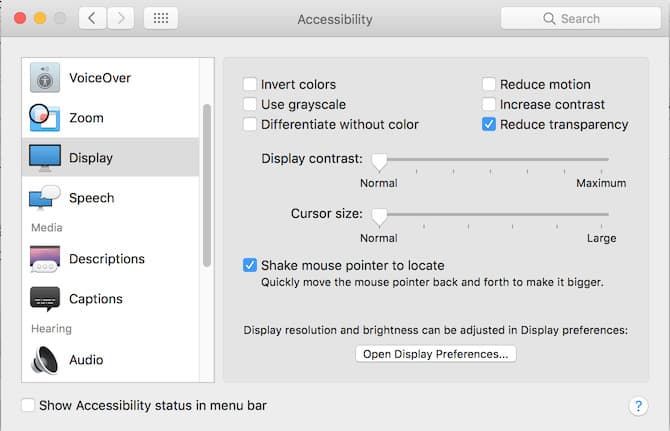Disable Reduce transparency checkbox
The width and height of the screenshot is (670, 431).
pyautogui.click(x=489, y=125)
